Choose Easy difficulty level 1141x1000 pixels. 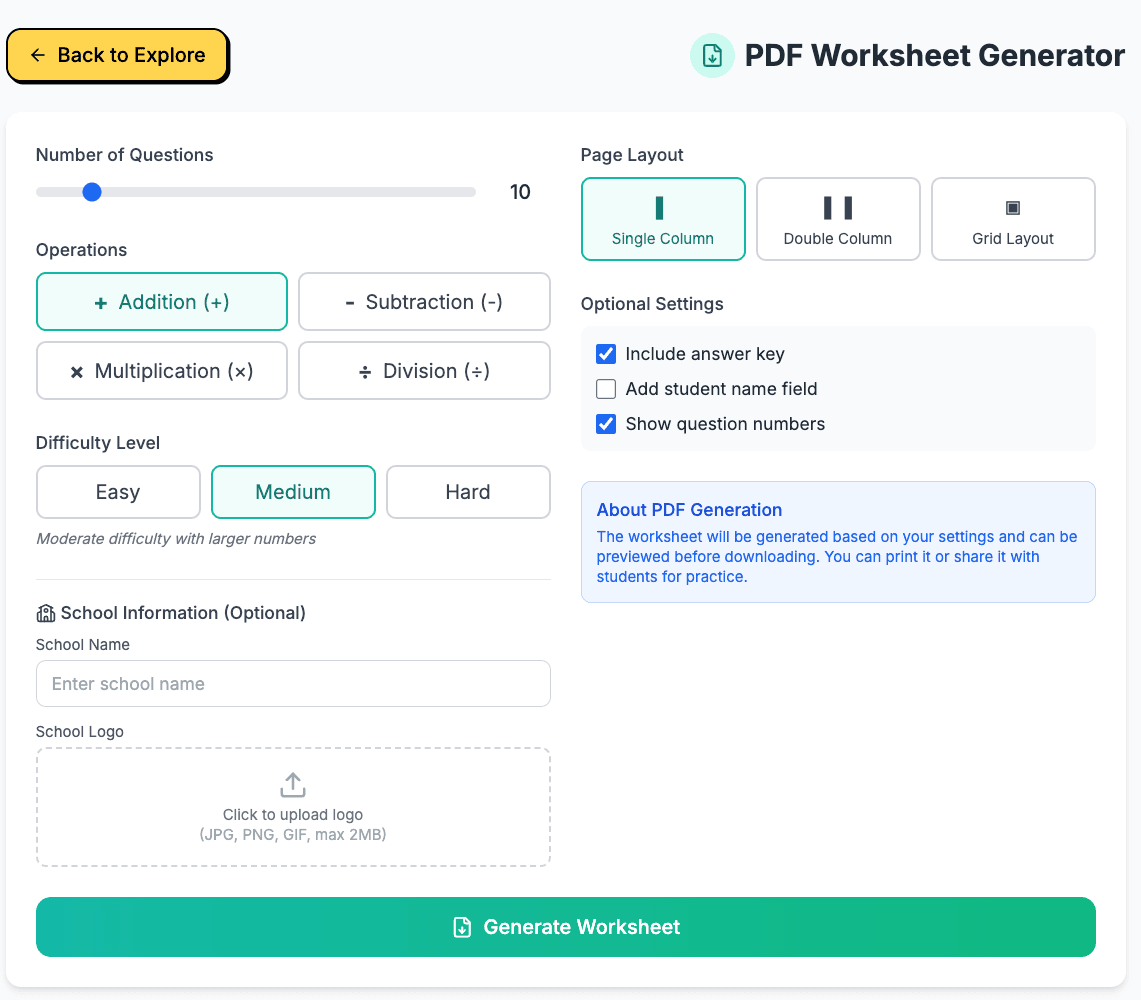coord(118,492)
